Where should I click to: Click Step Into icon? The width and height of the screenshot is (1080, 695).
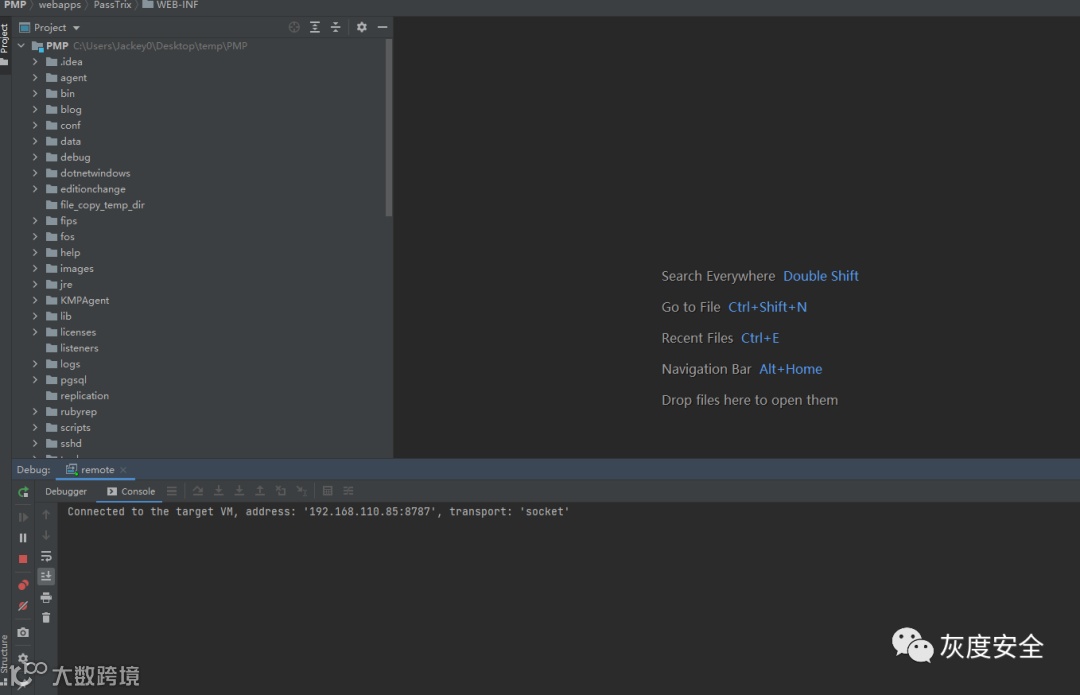(x=218, y=491)
